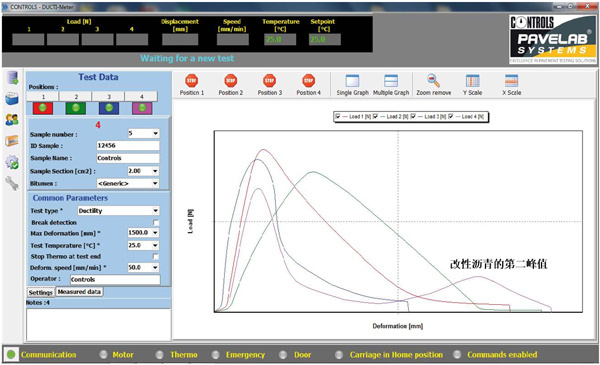Toggle Stop Thermo at test end checkbox

pos(156,256)
